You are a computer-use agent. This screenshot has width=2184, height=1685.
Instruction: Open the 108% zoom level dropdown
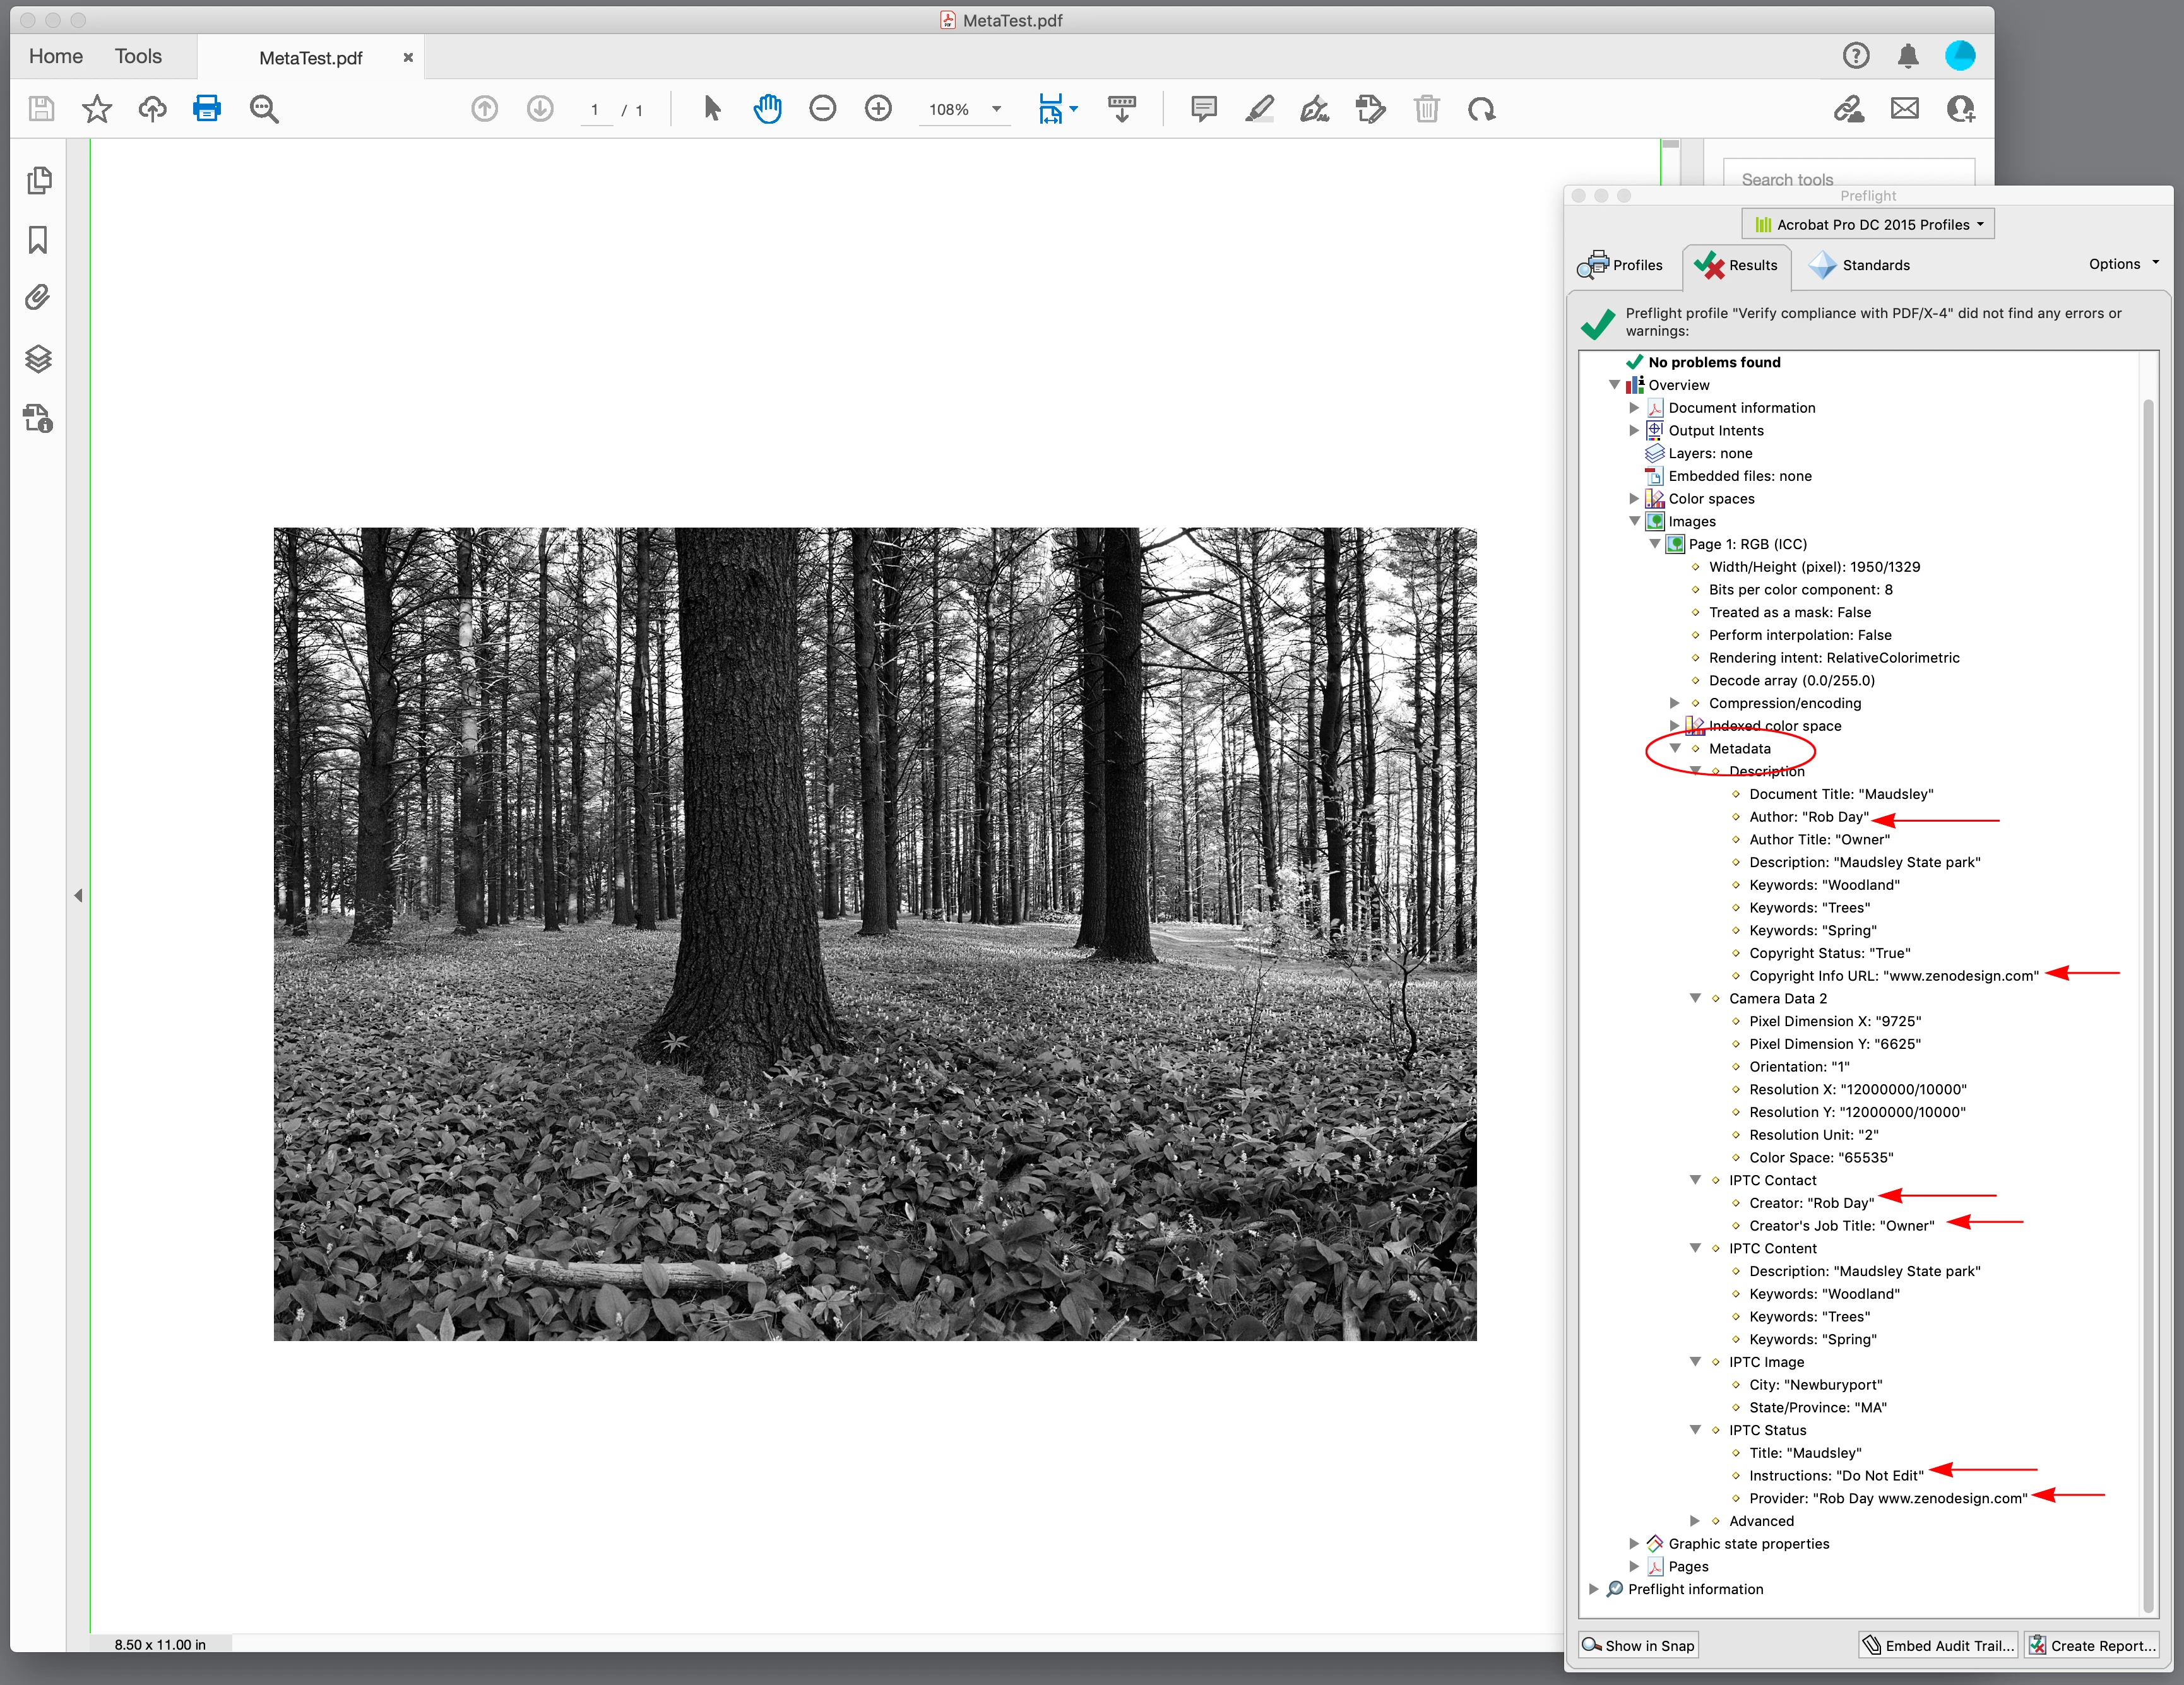(996, 109)
